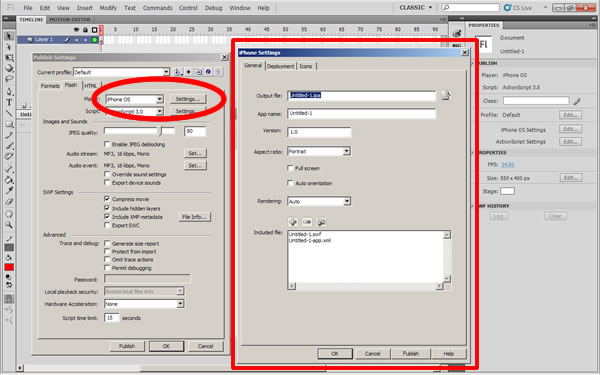Click the JPEG quality slider handle

(161, 131)
